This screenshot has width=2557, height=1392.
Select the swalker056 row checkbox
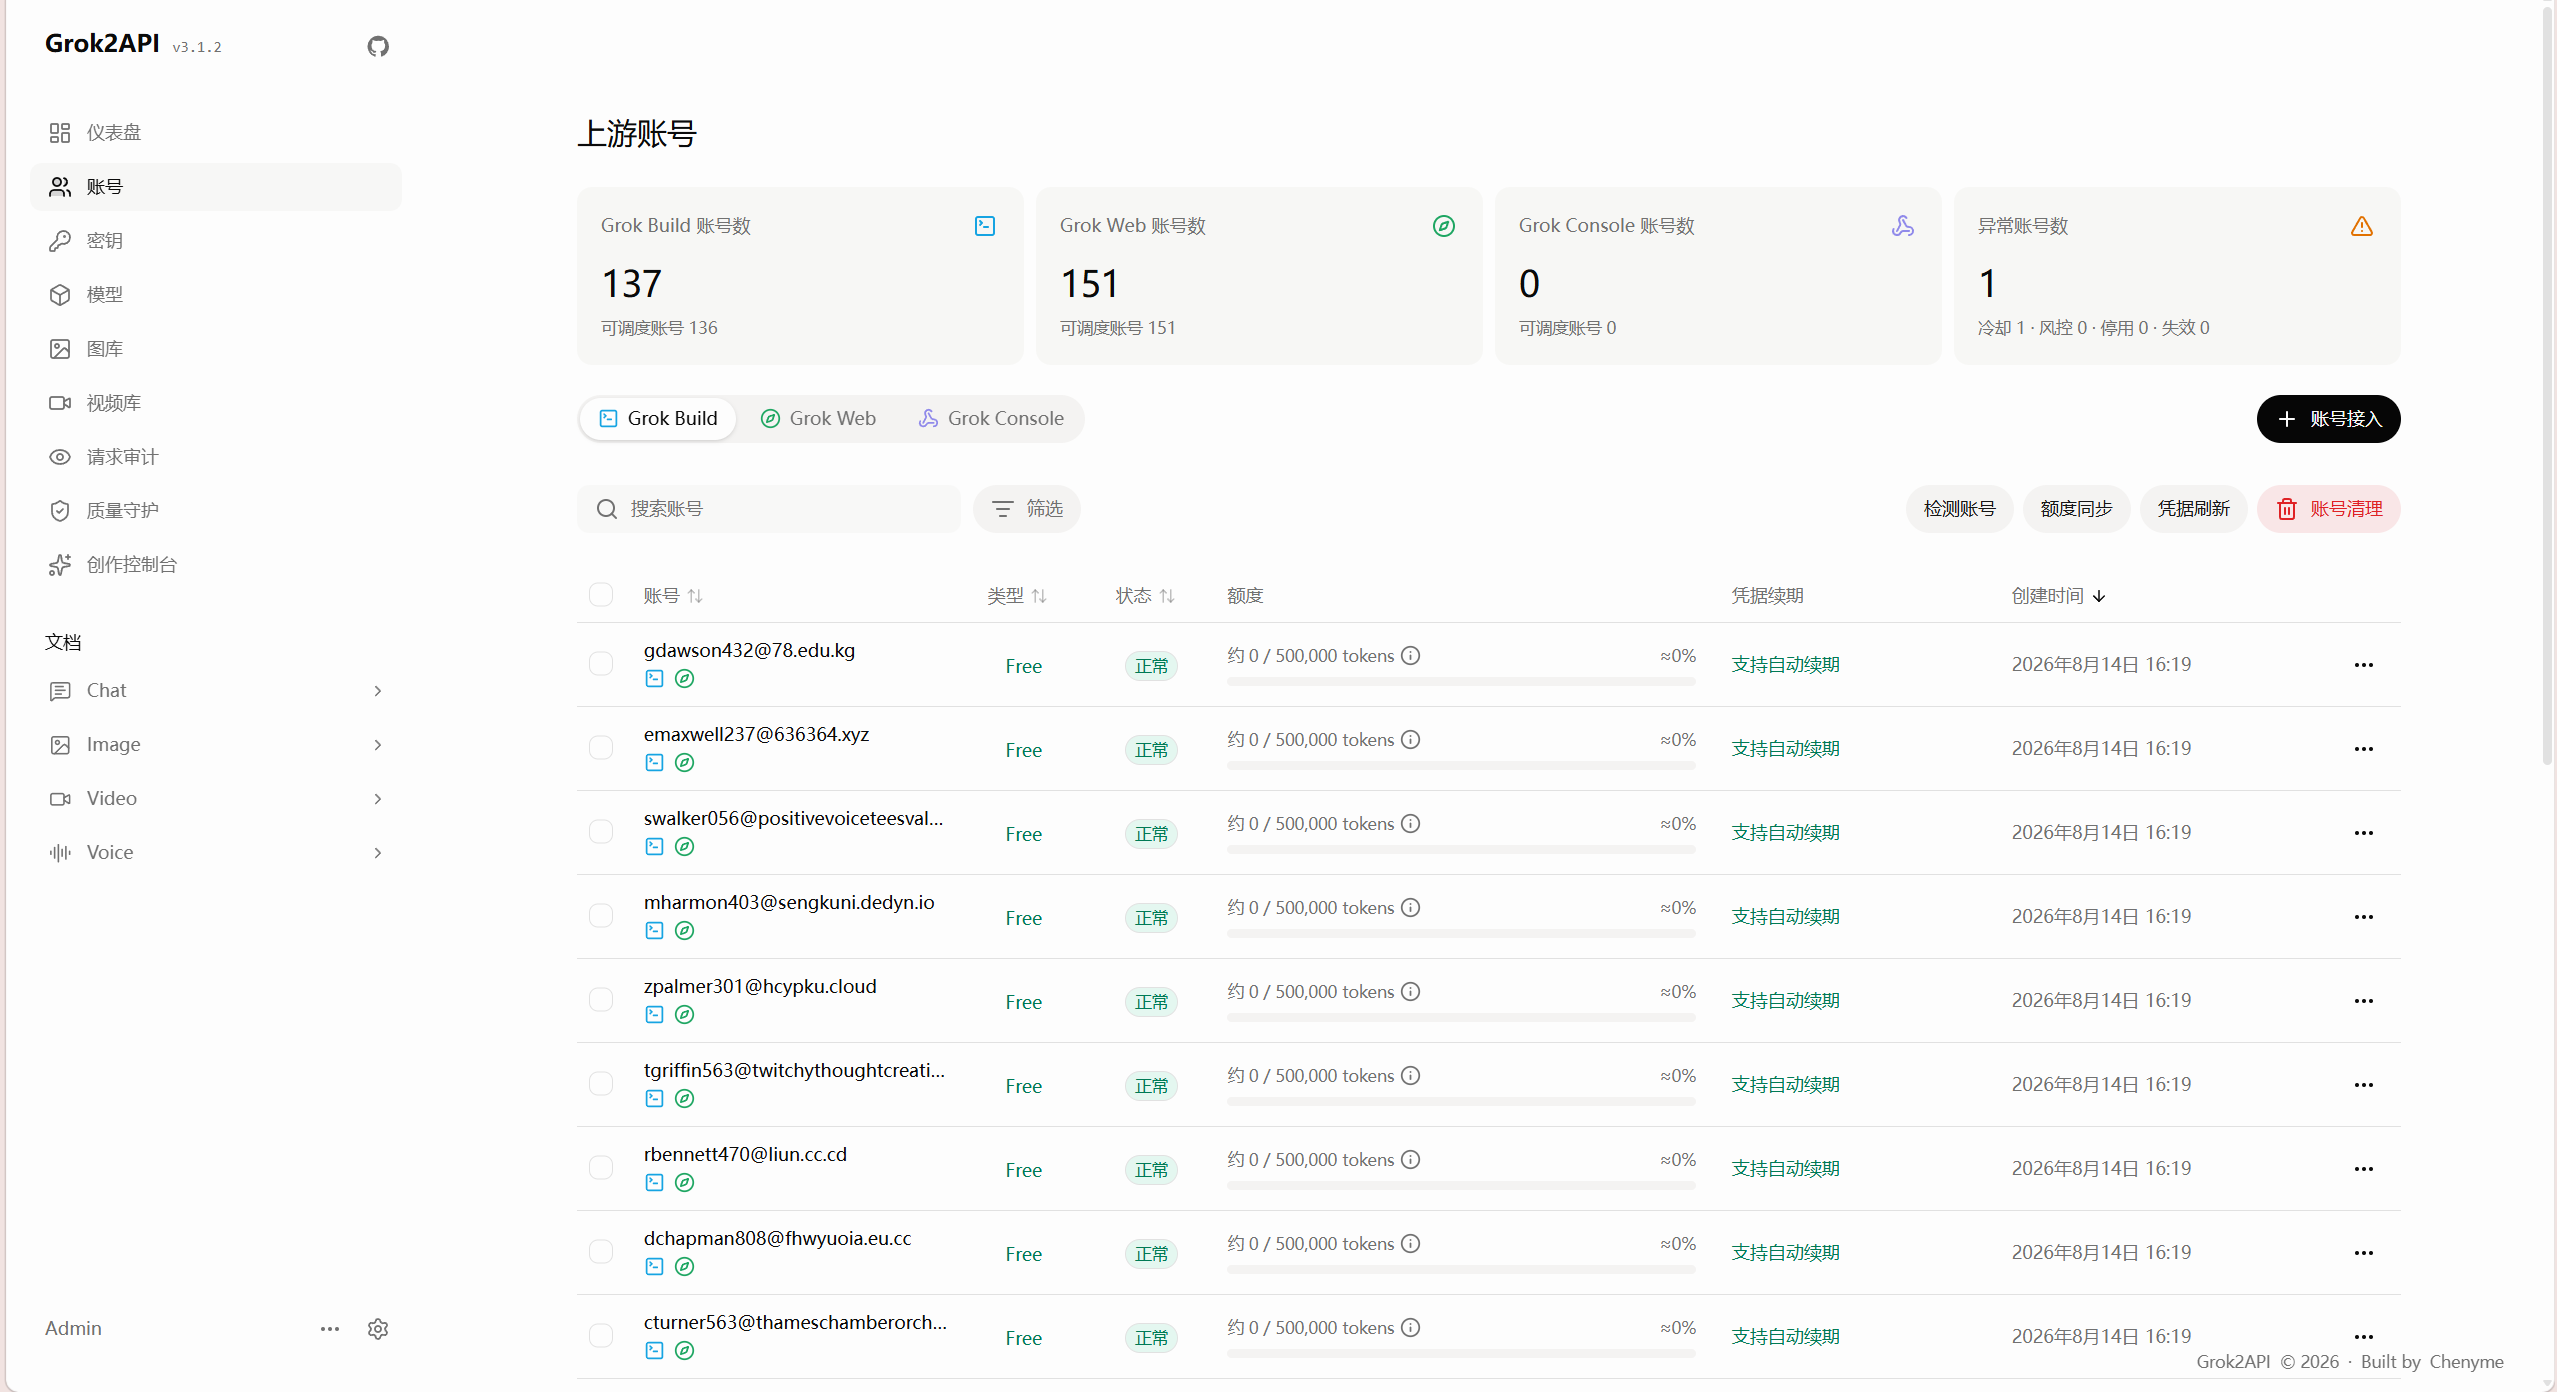(x=601, y=832)
